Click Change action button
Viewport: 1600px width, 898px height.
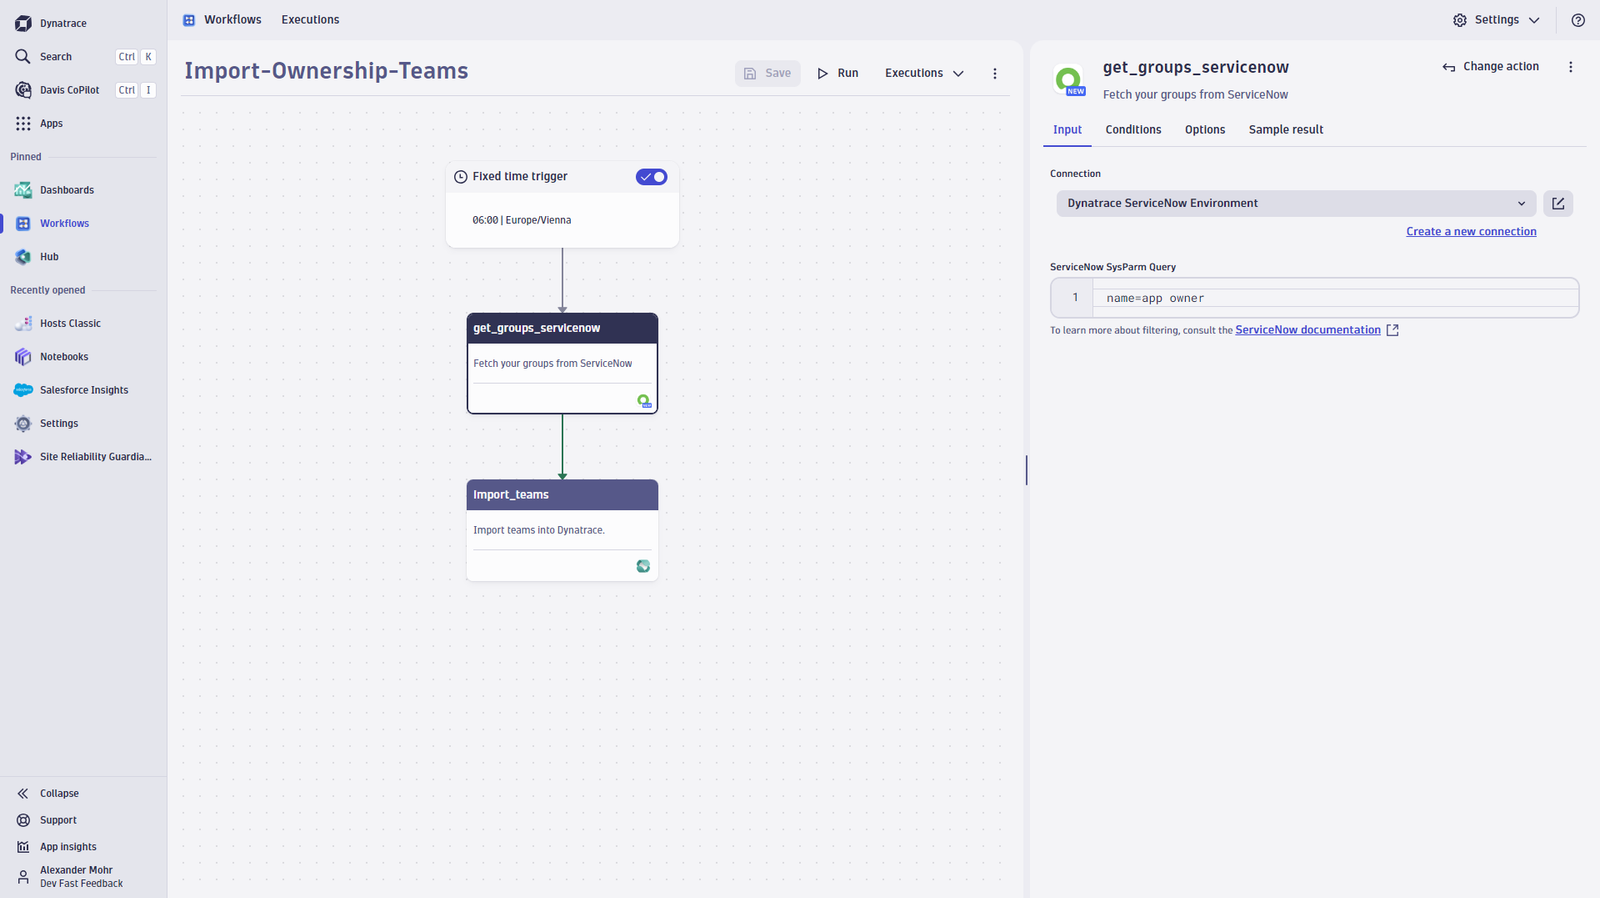(1491, 67)
